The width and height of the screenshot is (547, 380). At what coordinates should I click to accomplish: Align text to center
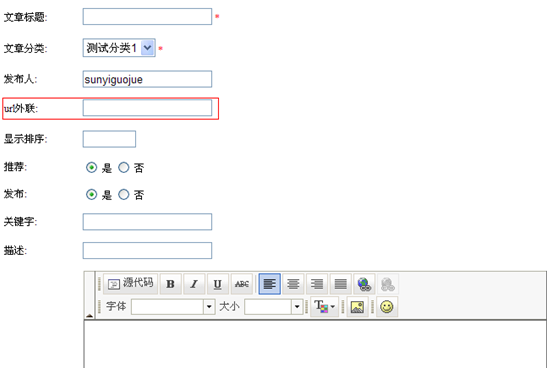[293, 284]
